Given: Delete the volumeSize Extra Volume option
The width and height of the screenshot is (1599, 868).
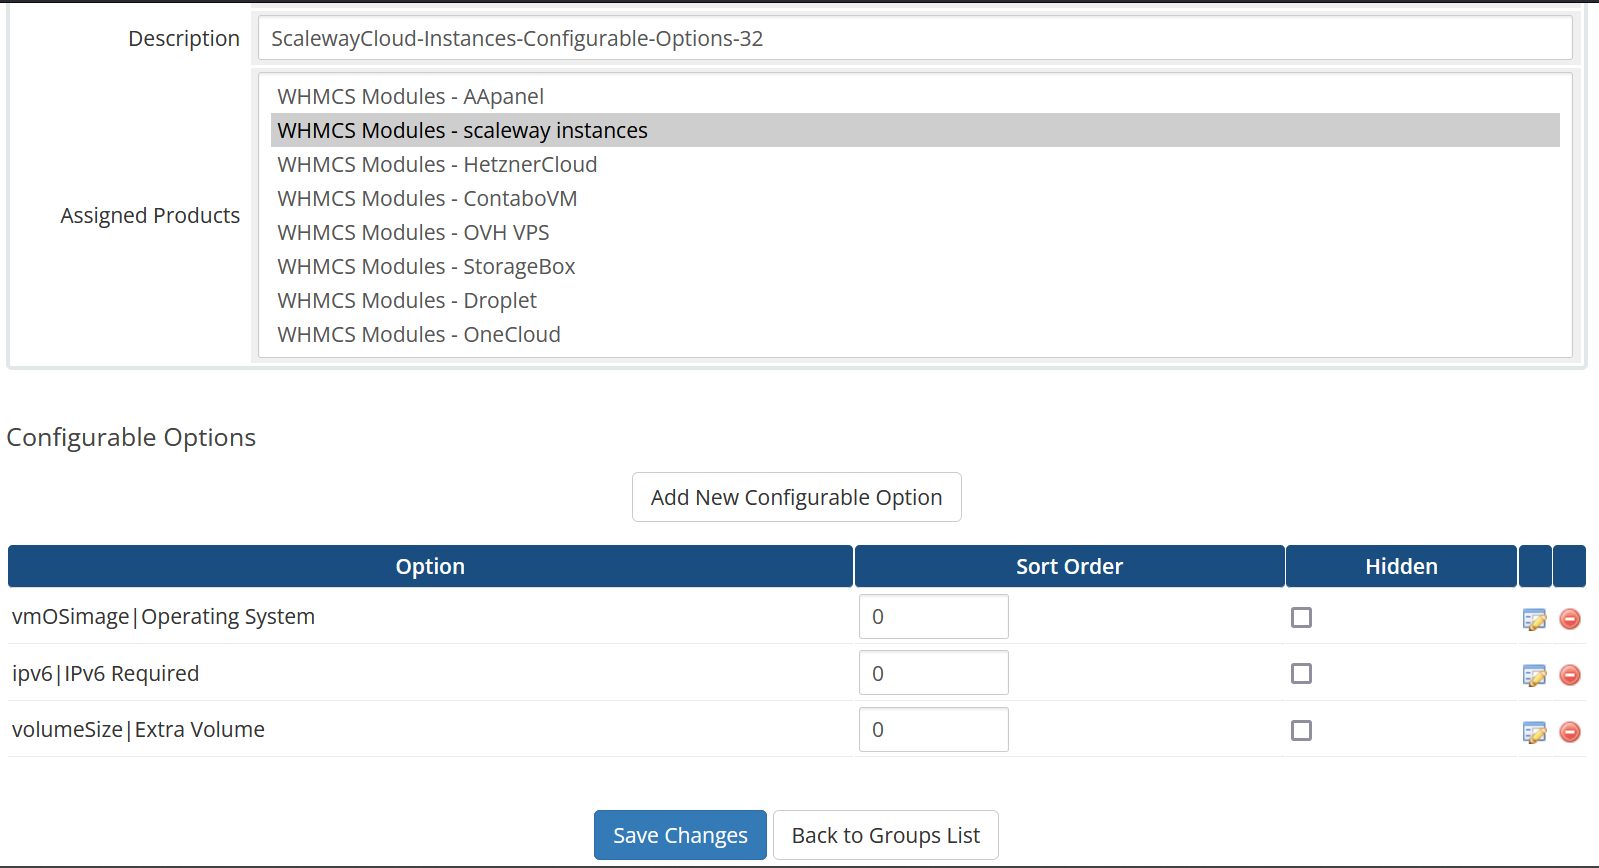Looking at the screenshot, I should [x=1570, y=732].
